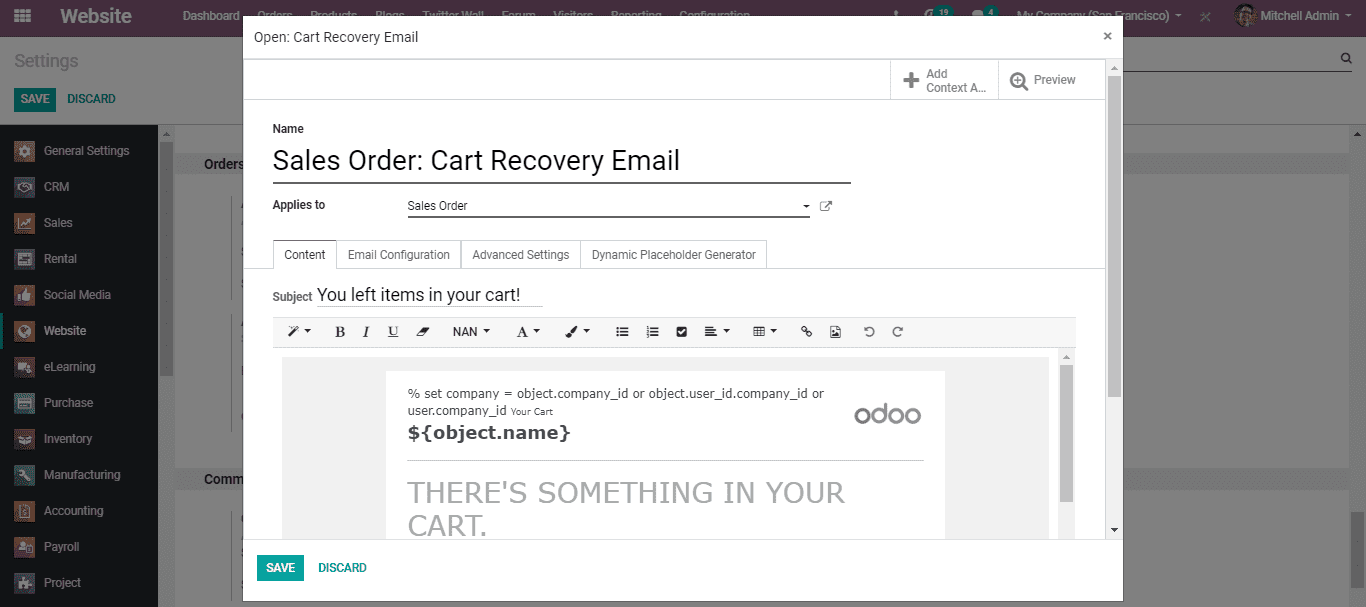Click the redo arrow in editor toolbar
Viewport: 1366px width, 607px height.
pyautogui.click(x=898, y=332)
